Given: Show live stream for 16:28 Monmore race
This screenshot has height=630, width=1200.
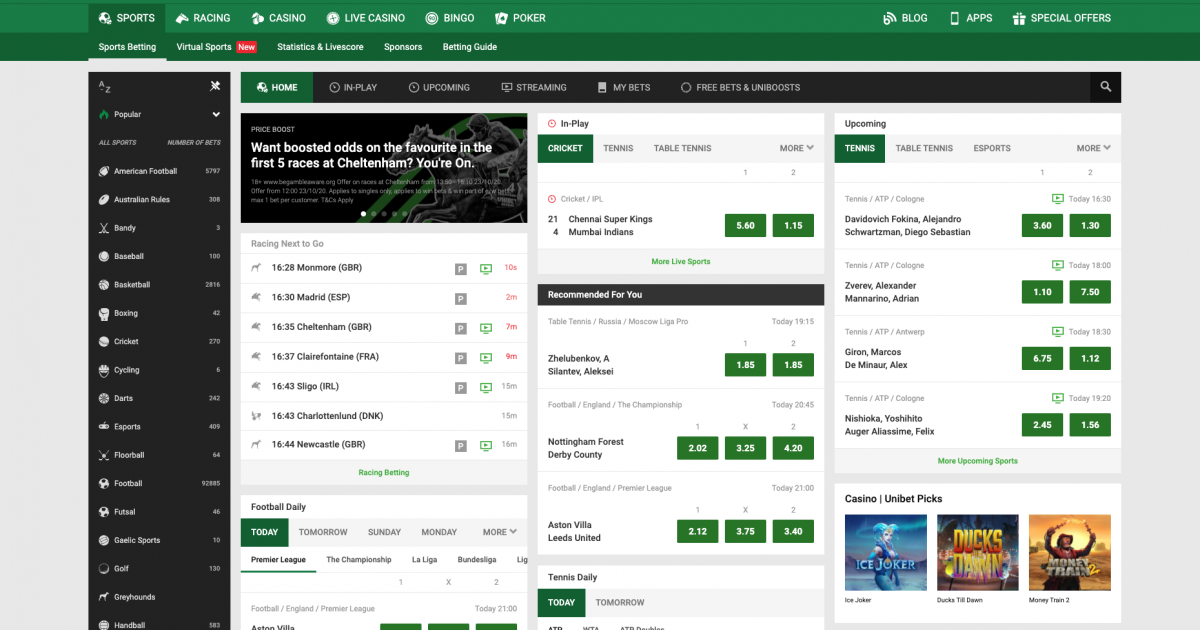Looking at the screenshot, I should [x=486, y=268].
